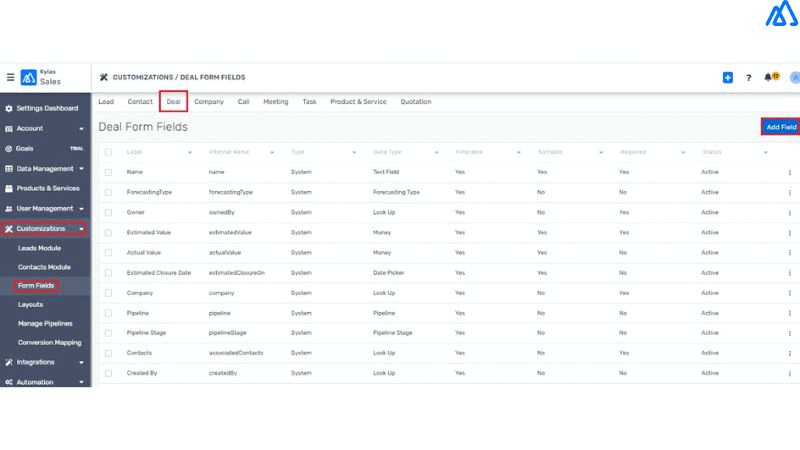Image resolution: width=800 pixels, height=450 pixels.
Task: Toggle the select-all header checkbox
Action: pos(109,152)
